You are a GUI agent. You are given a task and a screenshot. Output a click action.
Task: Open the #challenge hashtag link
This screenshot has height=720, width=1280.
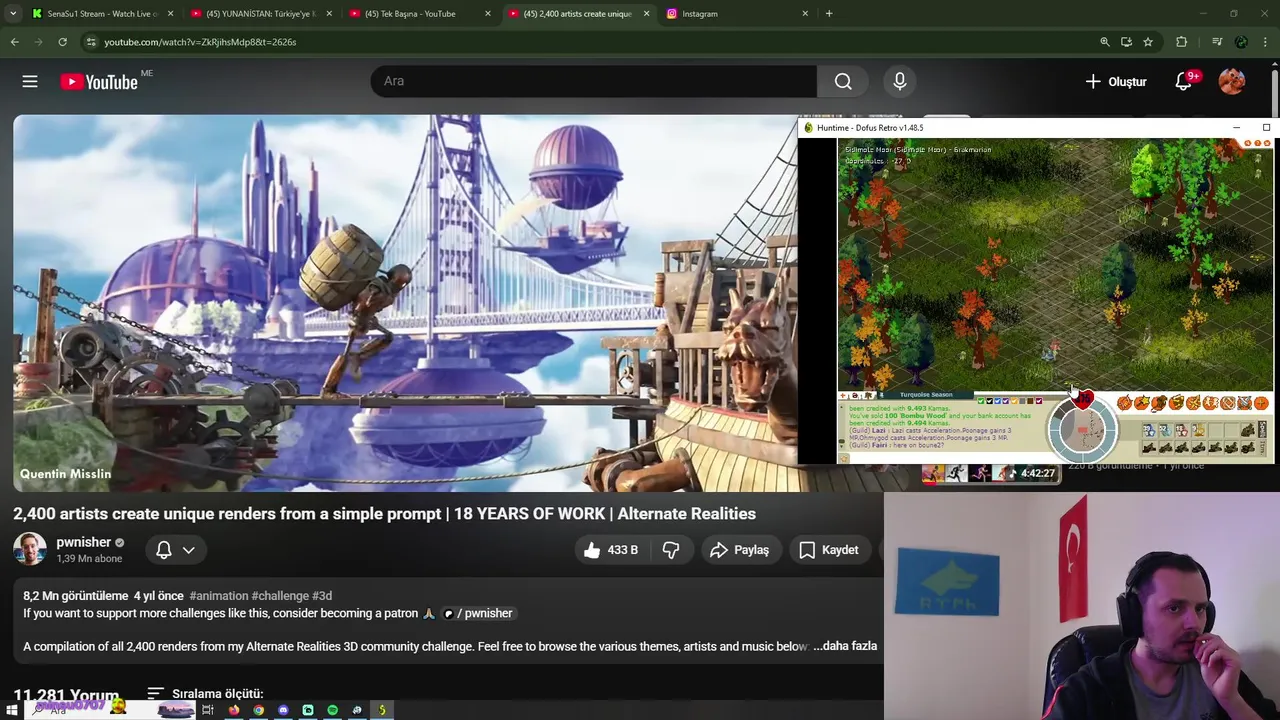pos(280,596)
